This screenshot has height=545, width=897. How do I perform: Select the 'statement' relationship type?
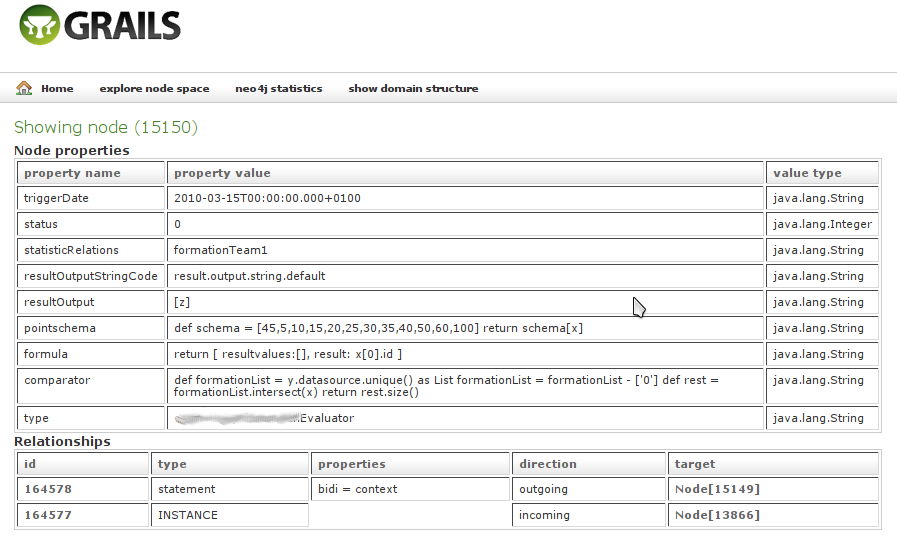[186, 489]
